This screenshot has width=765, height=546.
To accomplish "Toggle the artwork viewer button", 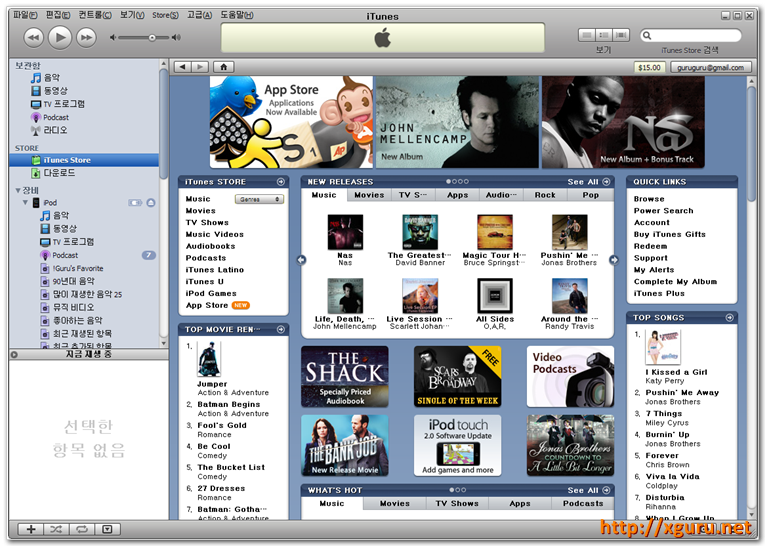I will click(107, 529).
